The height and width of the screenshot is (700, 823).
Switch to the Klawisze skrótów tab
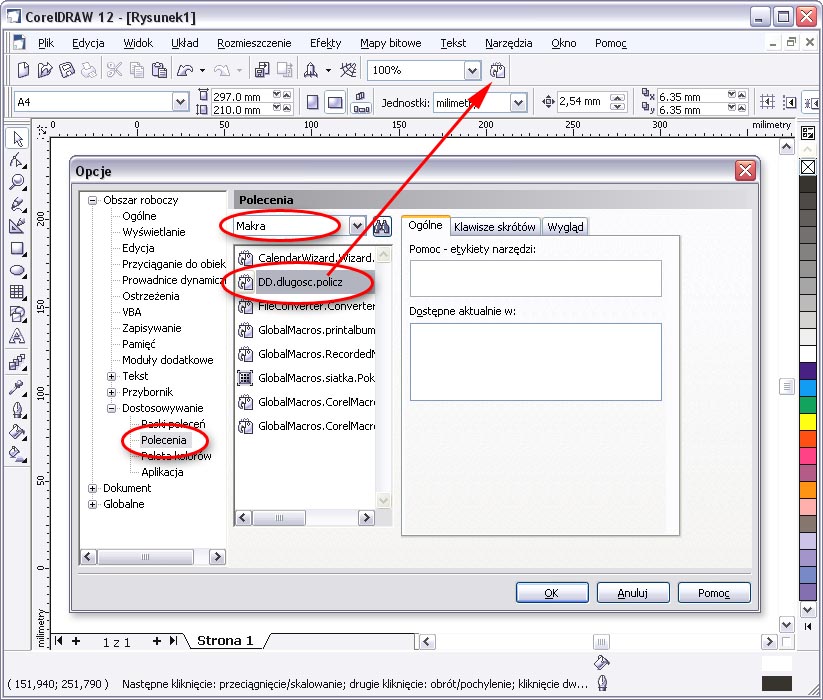coord(495,227)
